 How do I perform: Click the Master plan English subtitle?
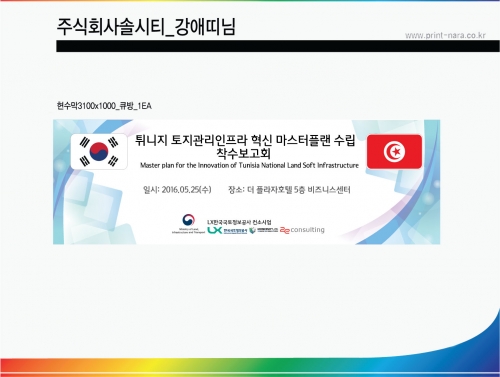(249, 165)
